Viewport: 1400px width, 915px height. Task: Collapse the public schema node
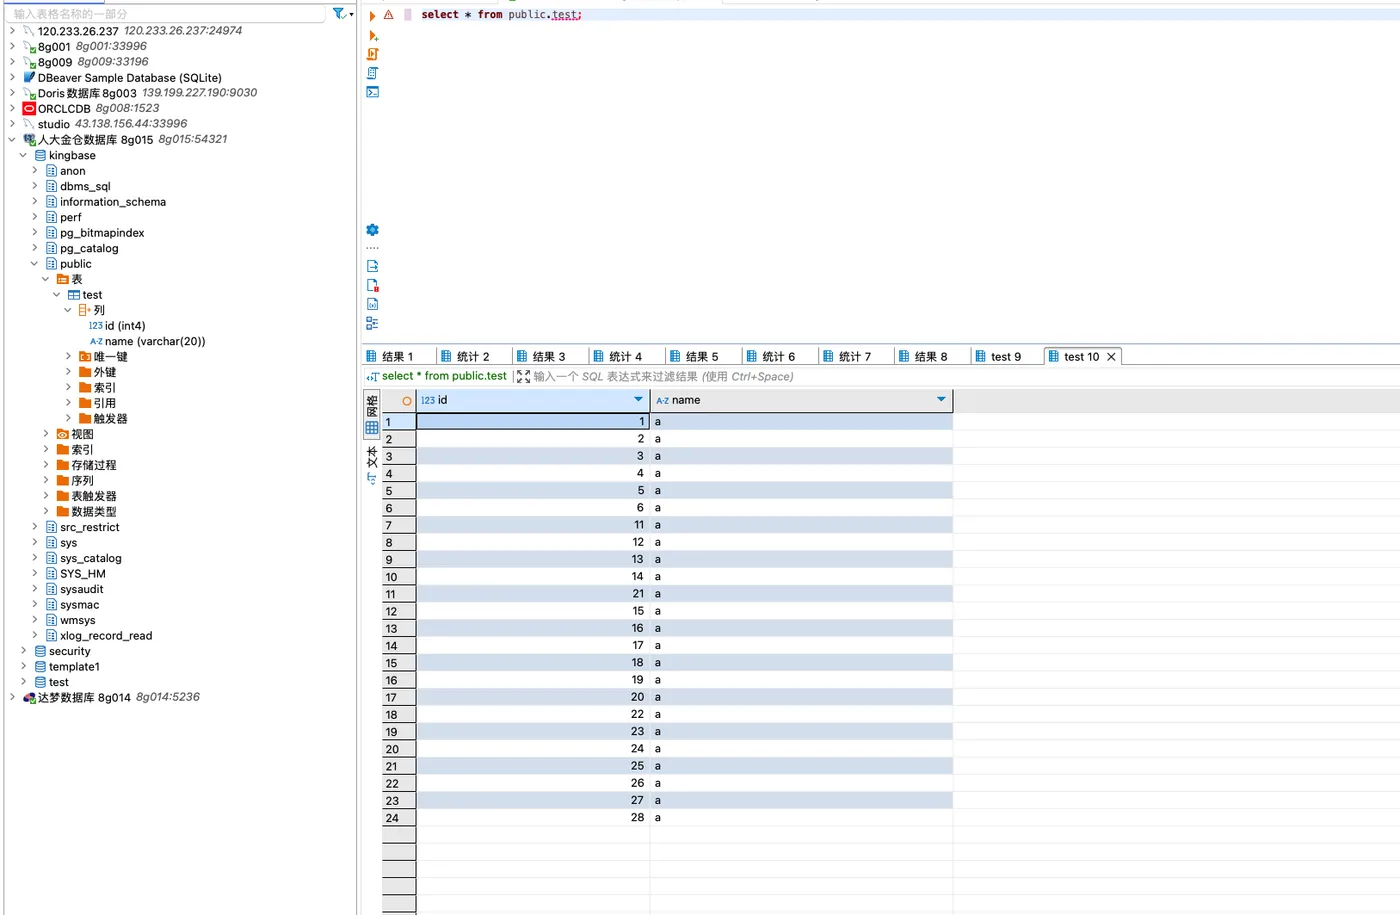point(34,264)
